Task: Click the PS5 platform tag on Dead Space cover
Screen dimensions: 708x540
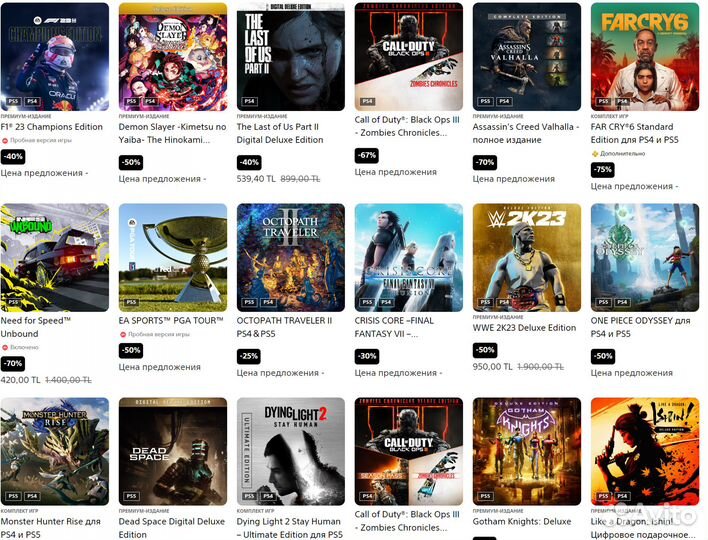Action: coord(131,496)
